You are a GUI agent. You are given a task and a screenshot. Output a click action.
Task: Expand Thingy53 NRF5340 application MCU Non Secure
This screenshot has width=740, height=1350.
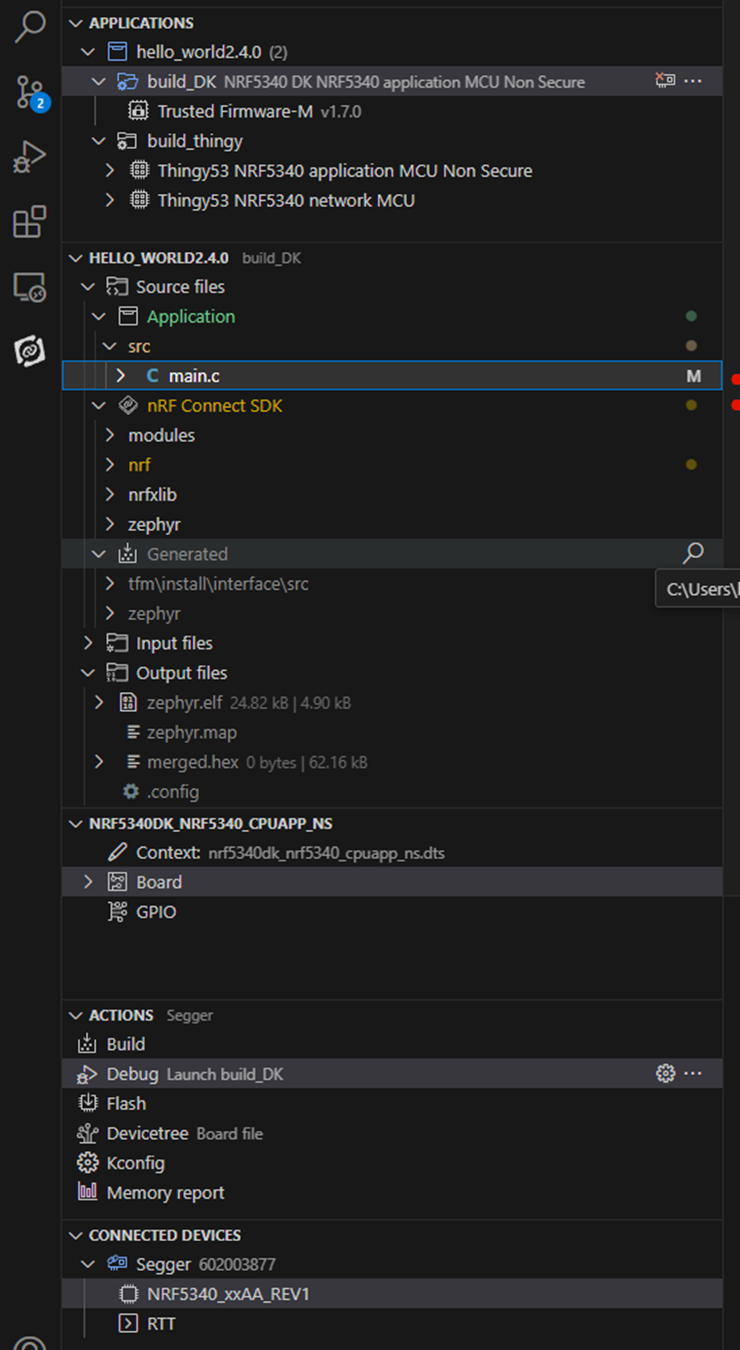point(110,171)
